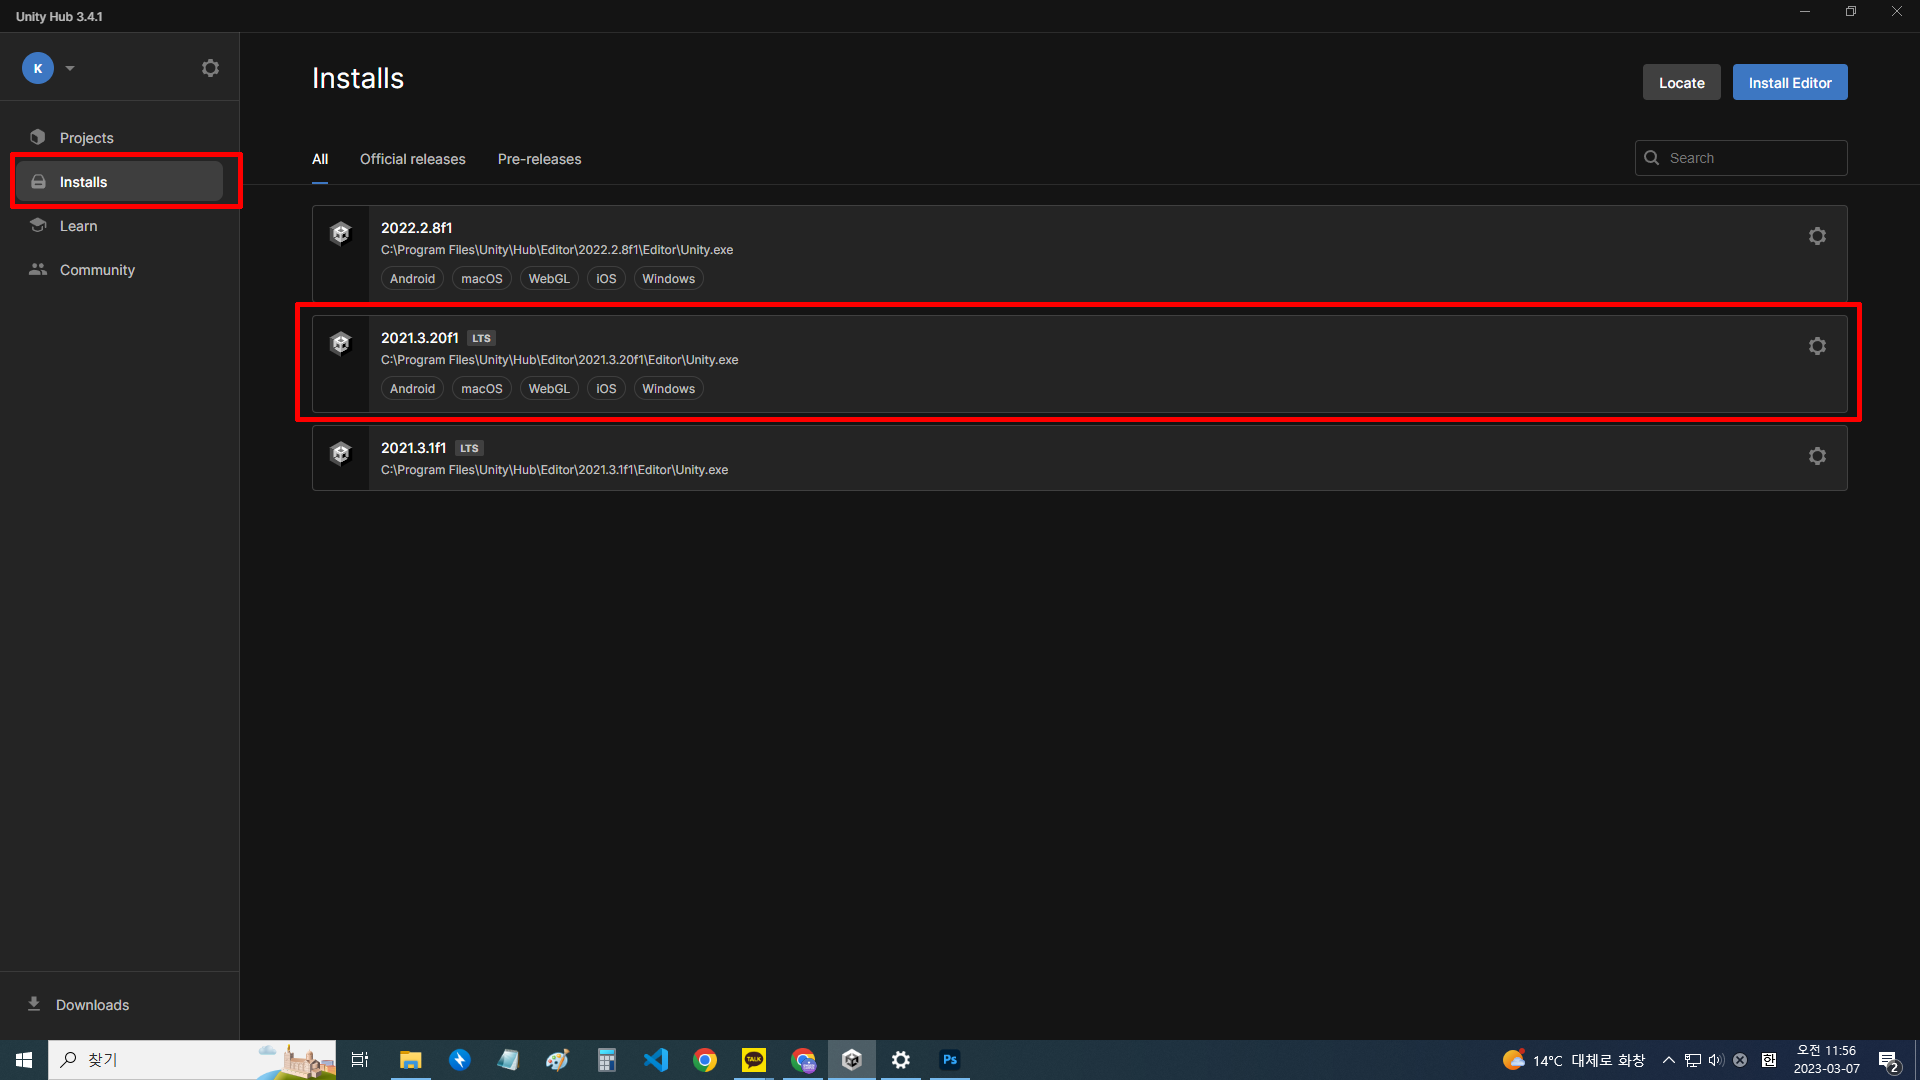Open the network icon in system tray
Viewport: 1920px width, 1080px height.
pyautogui.click(x=1693, y=1060)
